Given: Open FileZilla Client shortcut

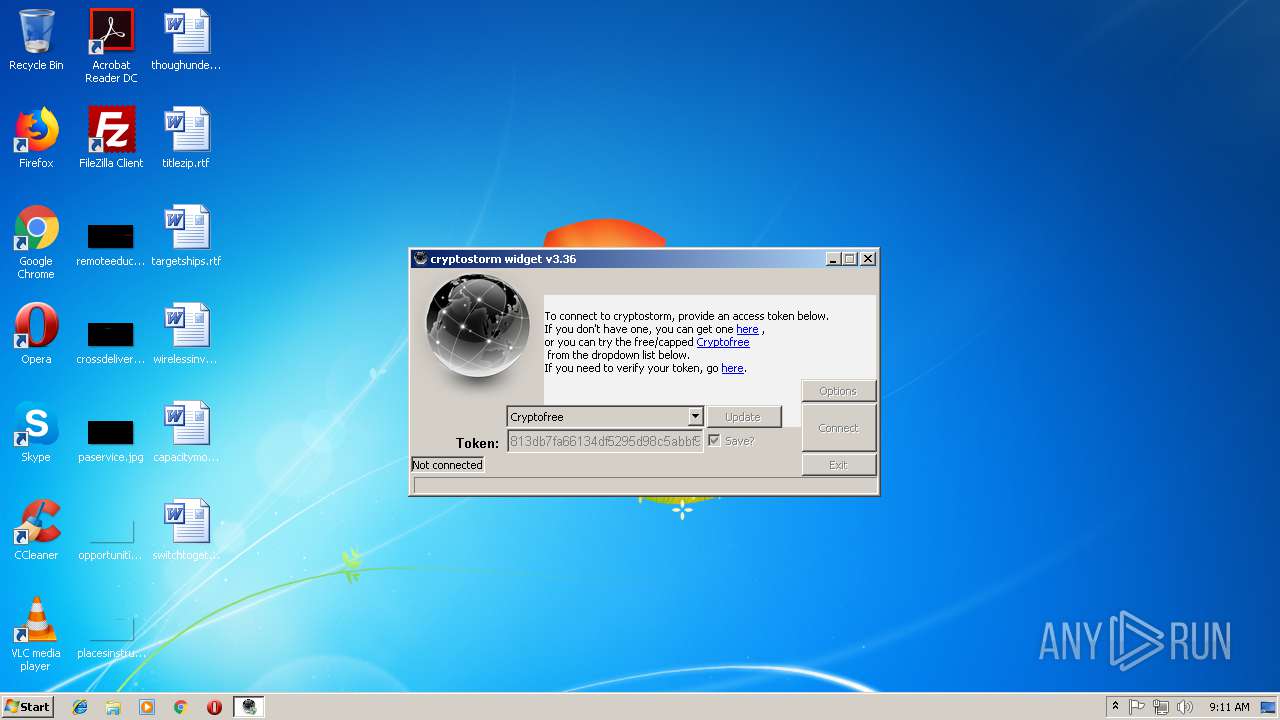Looking at the screenshot, I should click(111, 138).
